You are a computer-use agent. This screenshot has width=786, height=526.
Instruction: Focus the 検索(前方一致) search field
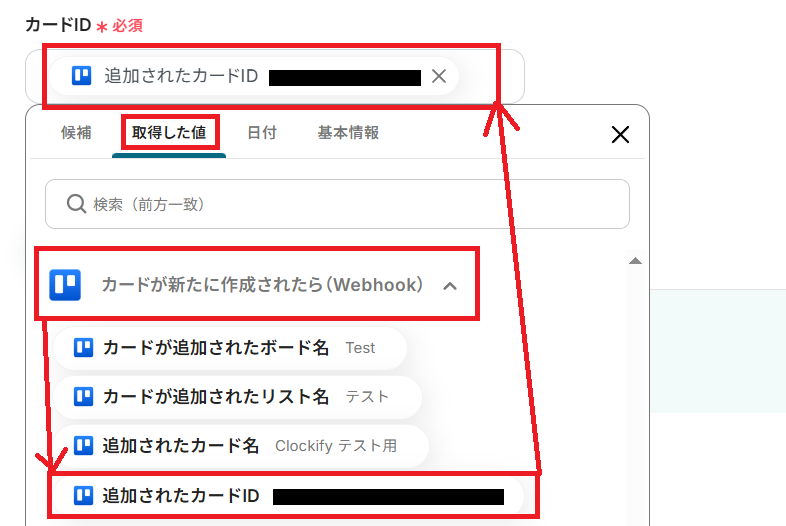click(x=337, y=204)
